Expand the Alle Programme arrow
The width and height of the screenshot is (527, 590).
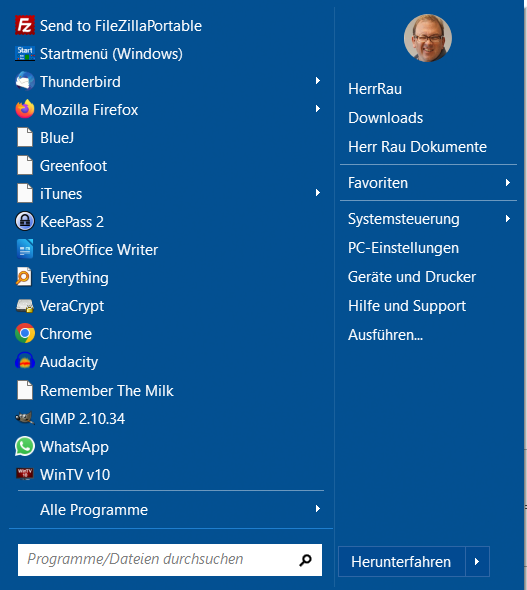pyautogui.click(x=318, y=509)
